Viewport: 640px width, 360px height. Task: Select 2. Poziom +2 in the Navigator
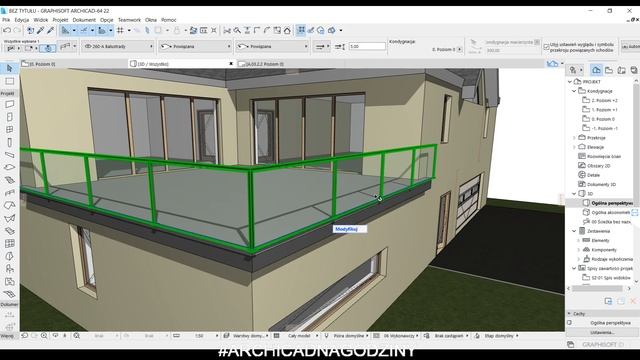coord(600,100)
